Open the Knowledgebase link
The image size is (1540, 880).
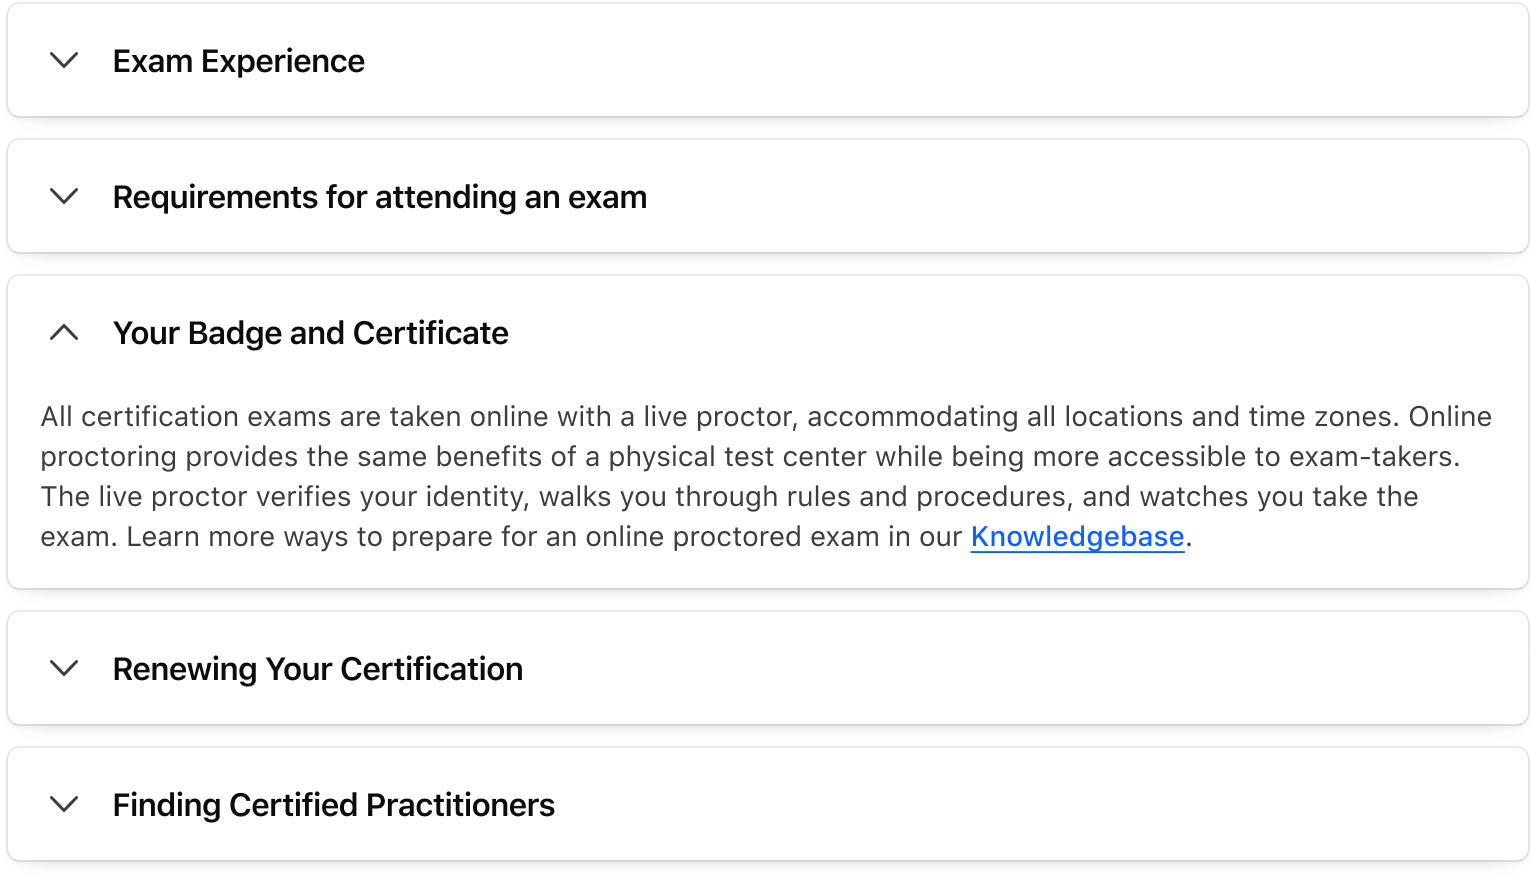point(1077,537)
